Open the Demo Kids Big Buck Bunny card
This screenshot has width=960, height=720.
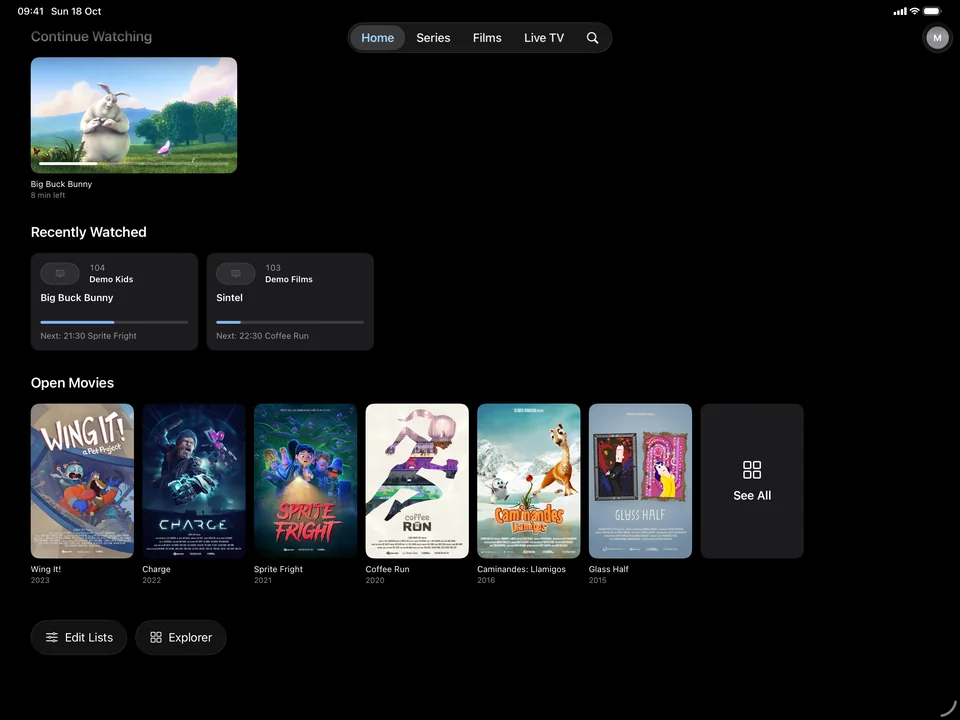(114, 302)
